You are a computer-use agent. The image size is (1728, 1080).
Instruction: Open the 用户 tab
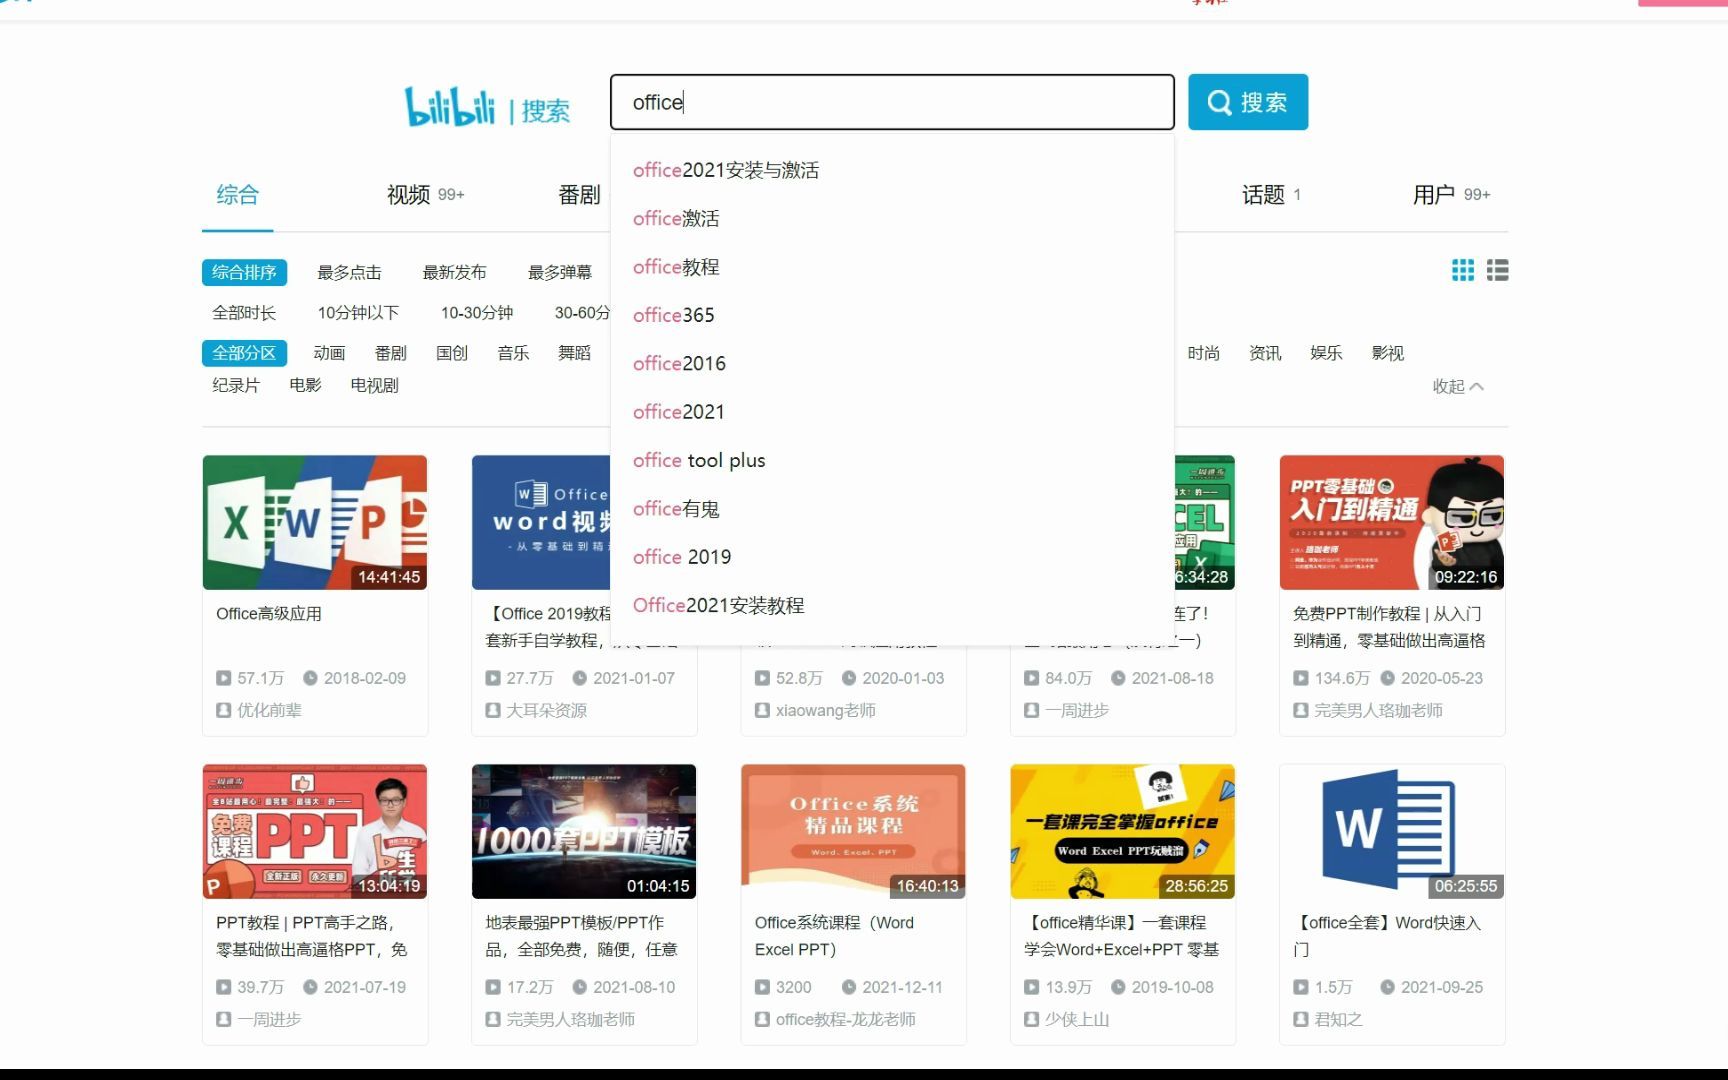tap(1451, 195)
